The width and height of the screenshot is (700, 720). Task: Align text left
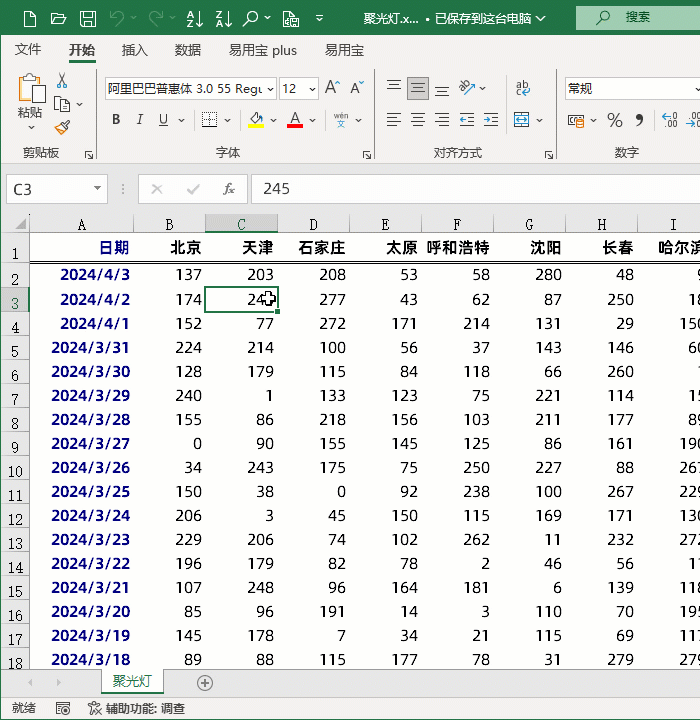(x=394, y=120)
